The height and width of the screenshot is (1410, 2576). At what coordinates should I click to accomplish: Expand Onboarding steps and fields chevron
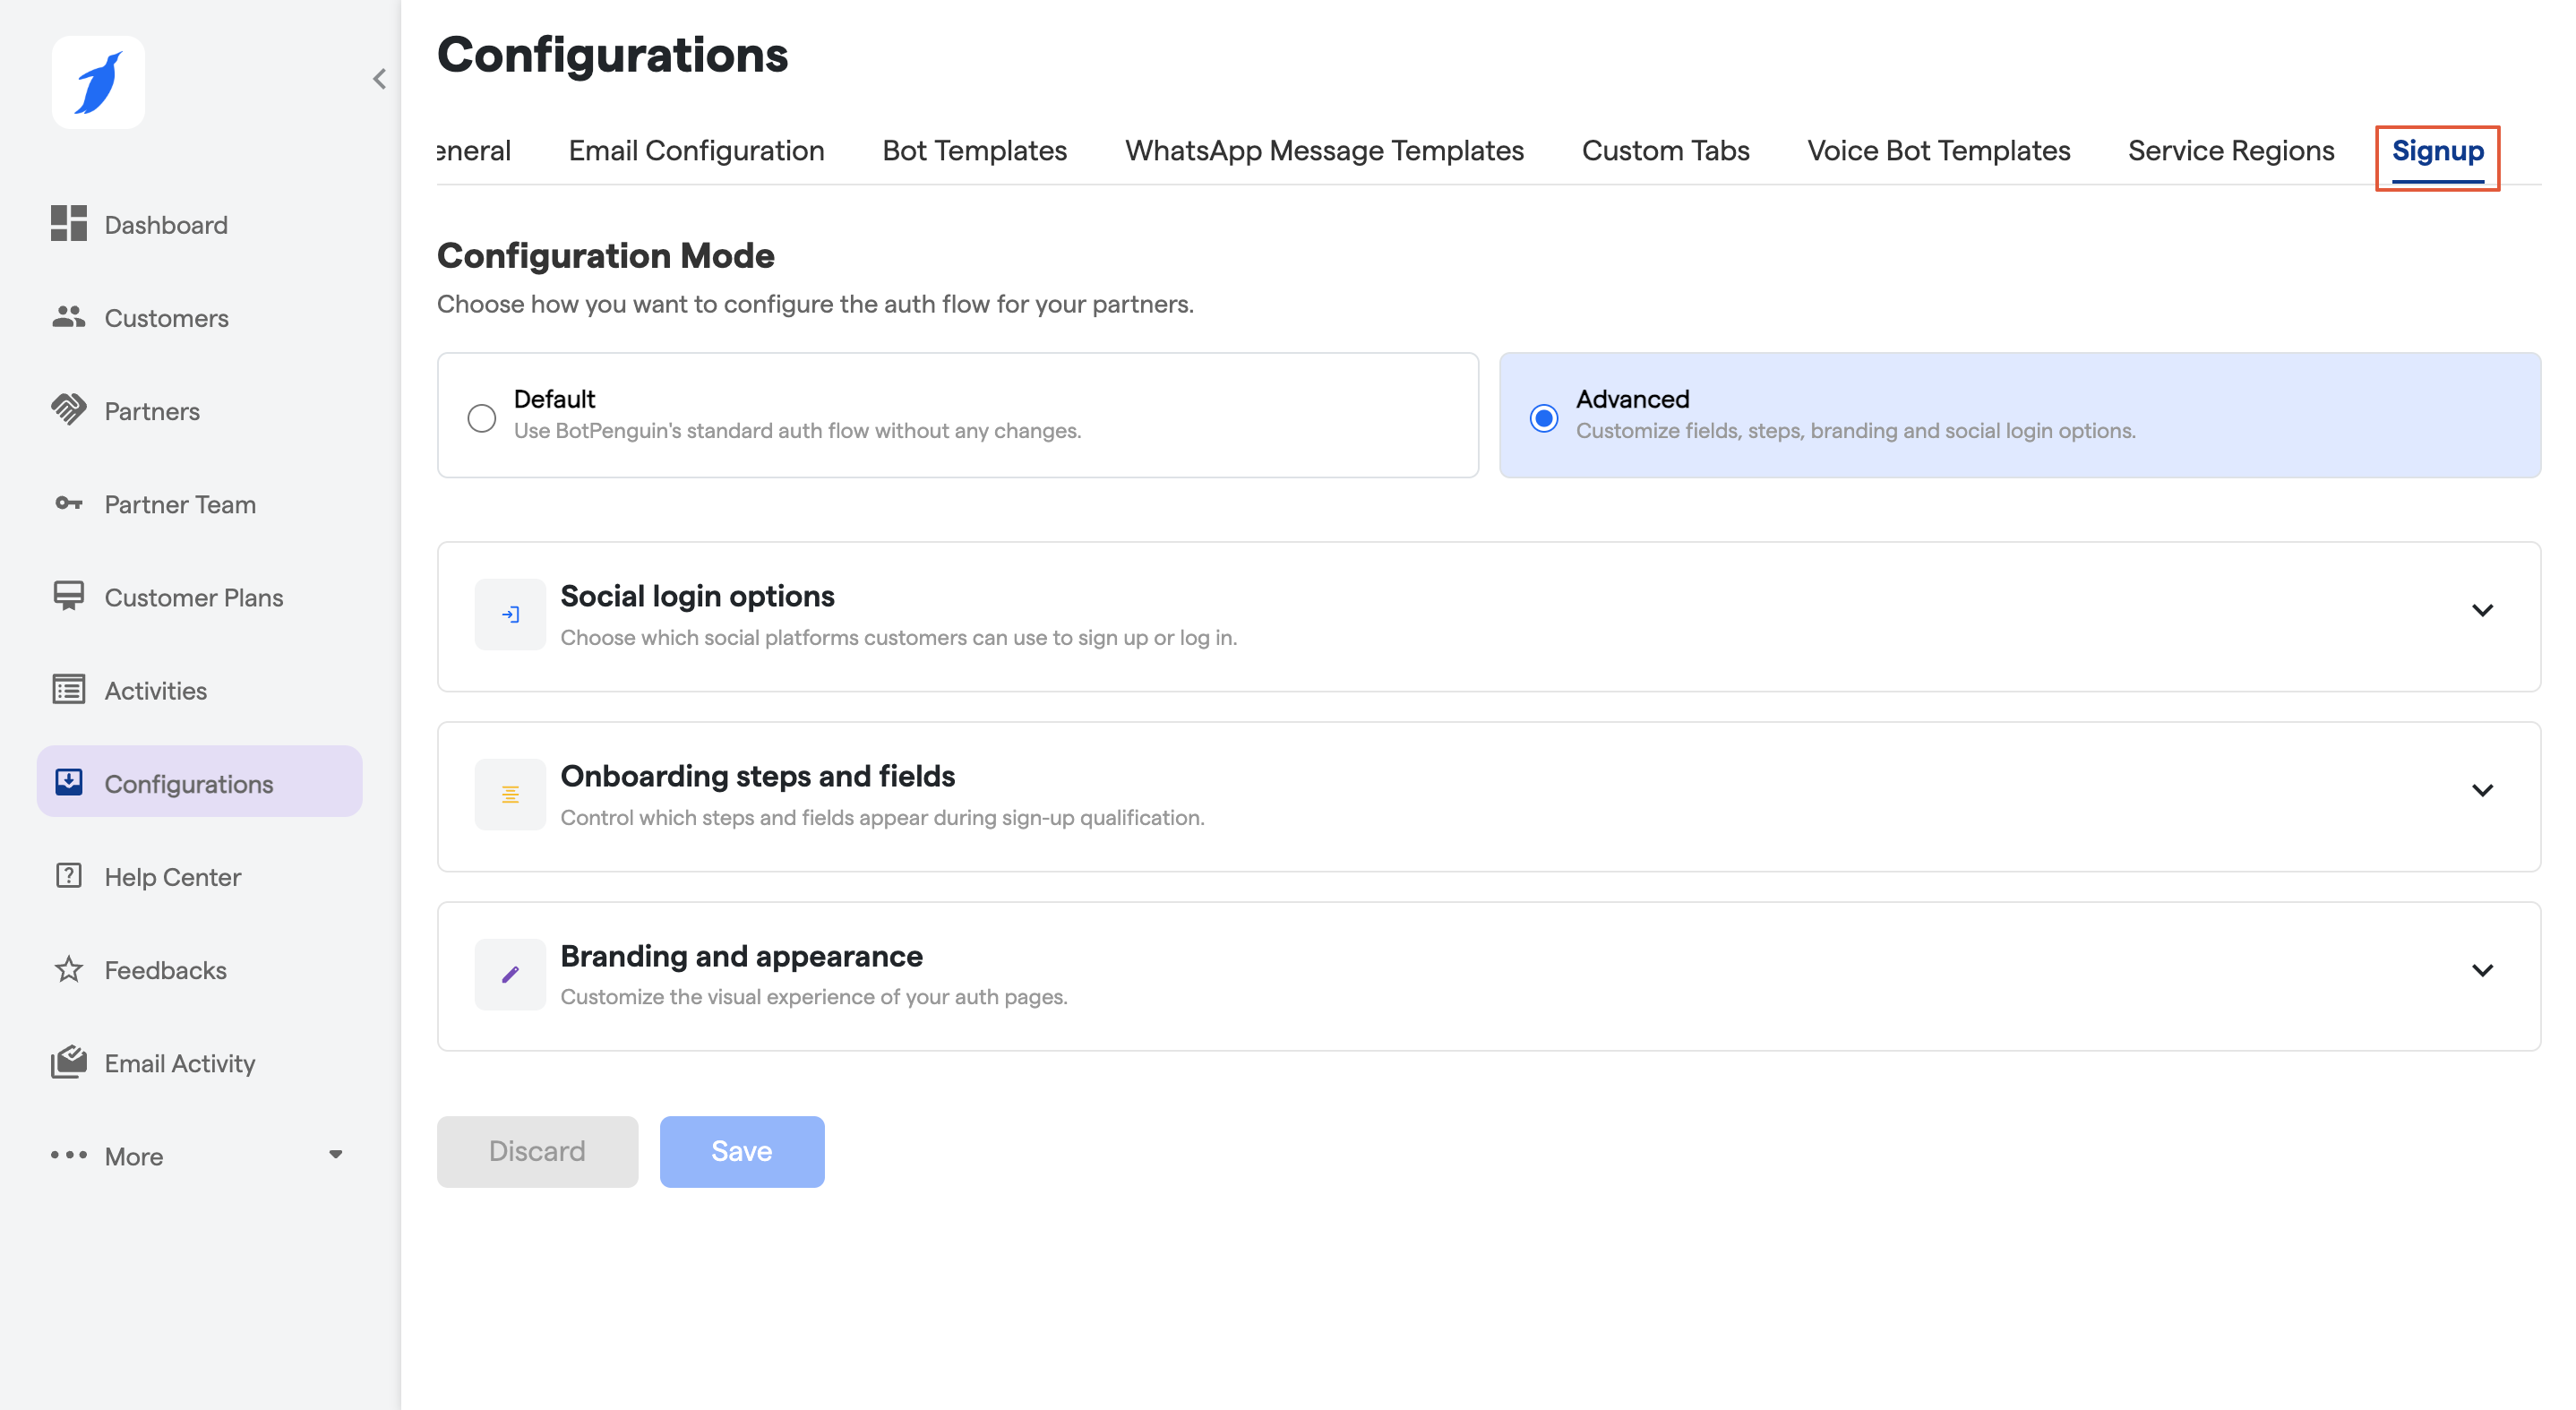tap(2482, 790)
